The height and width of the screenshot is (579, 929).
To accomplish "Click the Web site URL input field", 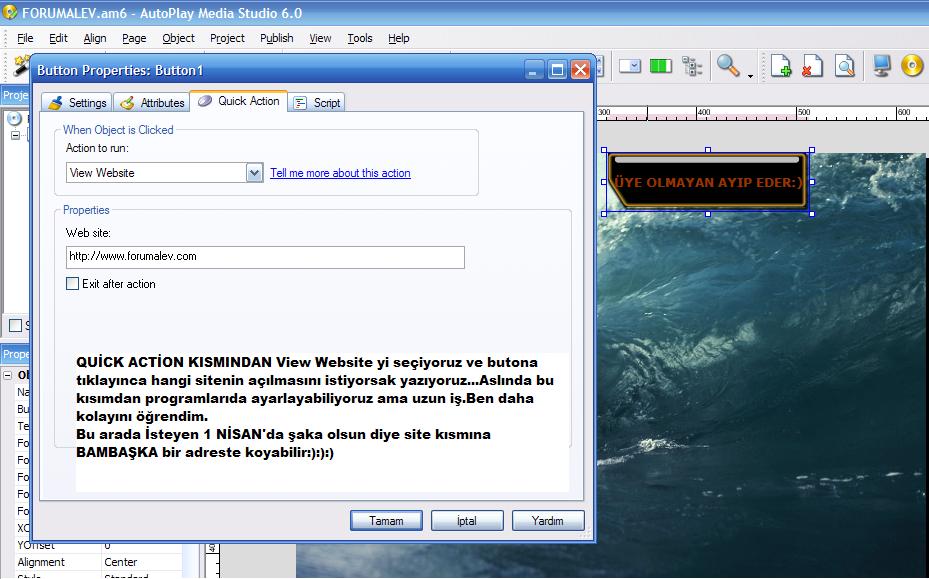I will pyautogui.click(x=265, y=257).
